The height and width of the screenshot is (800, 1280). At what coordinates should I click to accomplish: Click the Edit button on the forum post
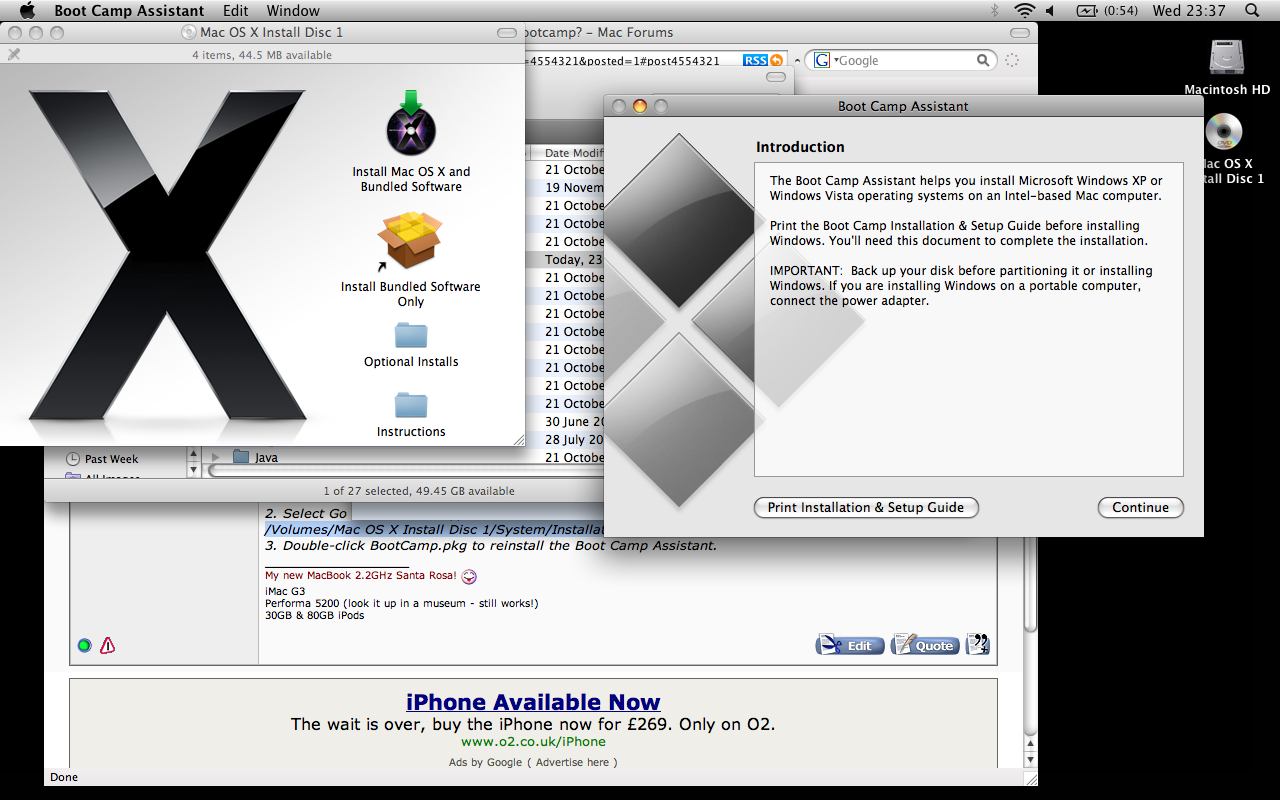[850, 644]
